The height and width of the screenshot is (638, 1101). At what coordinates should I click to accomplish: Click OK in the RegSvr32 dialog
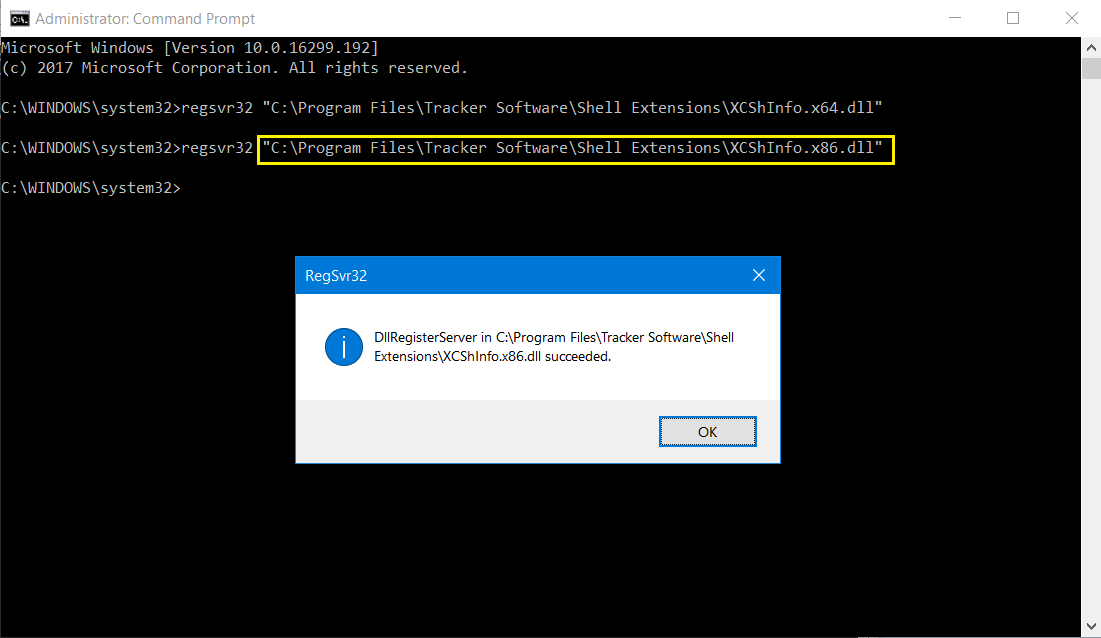tap(707, 432)
